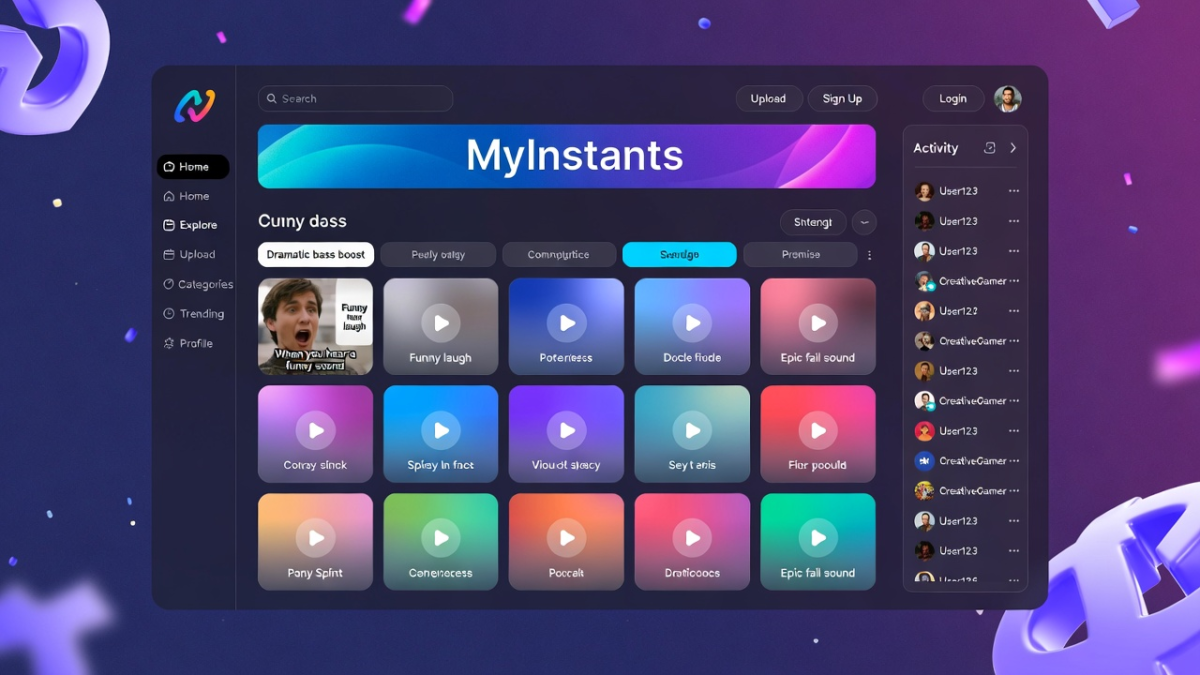1200x675 pixels.
Task: Select the highlighted Samlgo filter chip
Action: [680, 254]
